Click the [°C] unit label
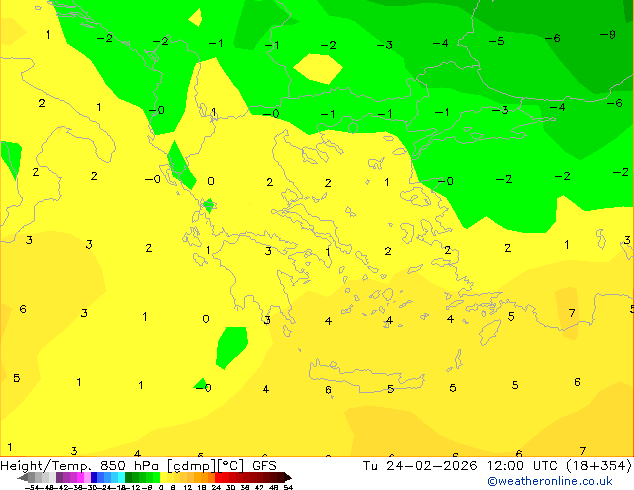 230,466
